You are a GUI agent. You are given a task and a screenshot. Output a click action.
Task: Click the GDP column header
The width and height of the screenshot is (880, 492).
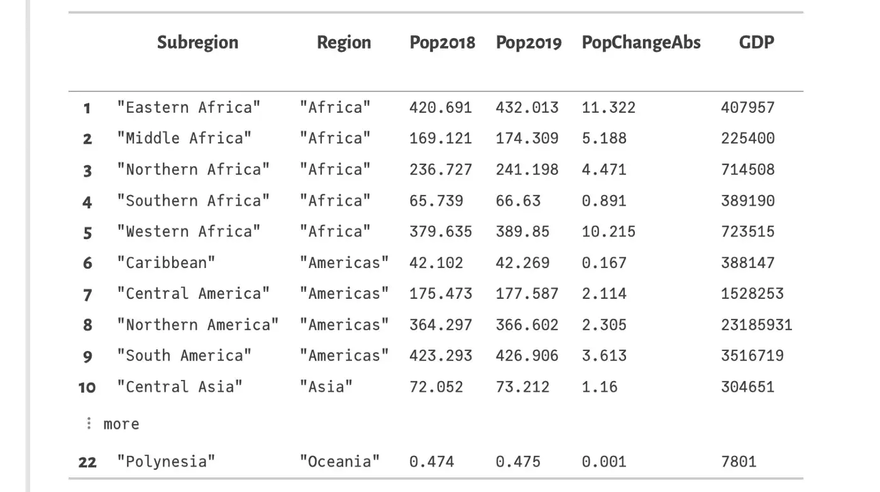tap(756, 43)
